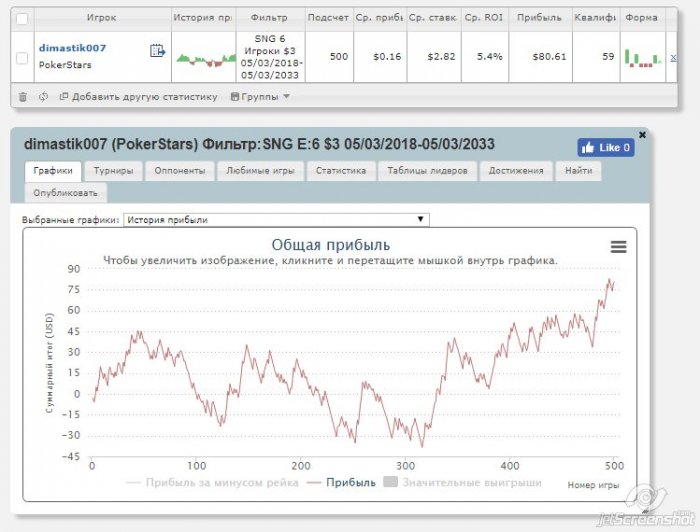Image resolution: width=700 pixels, height=532 pixels.
Task: Switch to the Достижения tab
Action: (516, 171)
